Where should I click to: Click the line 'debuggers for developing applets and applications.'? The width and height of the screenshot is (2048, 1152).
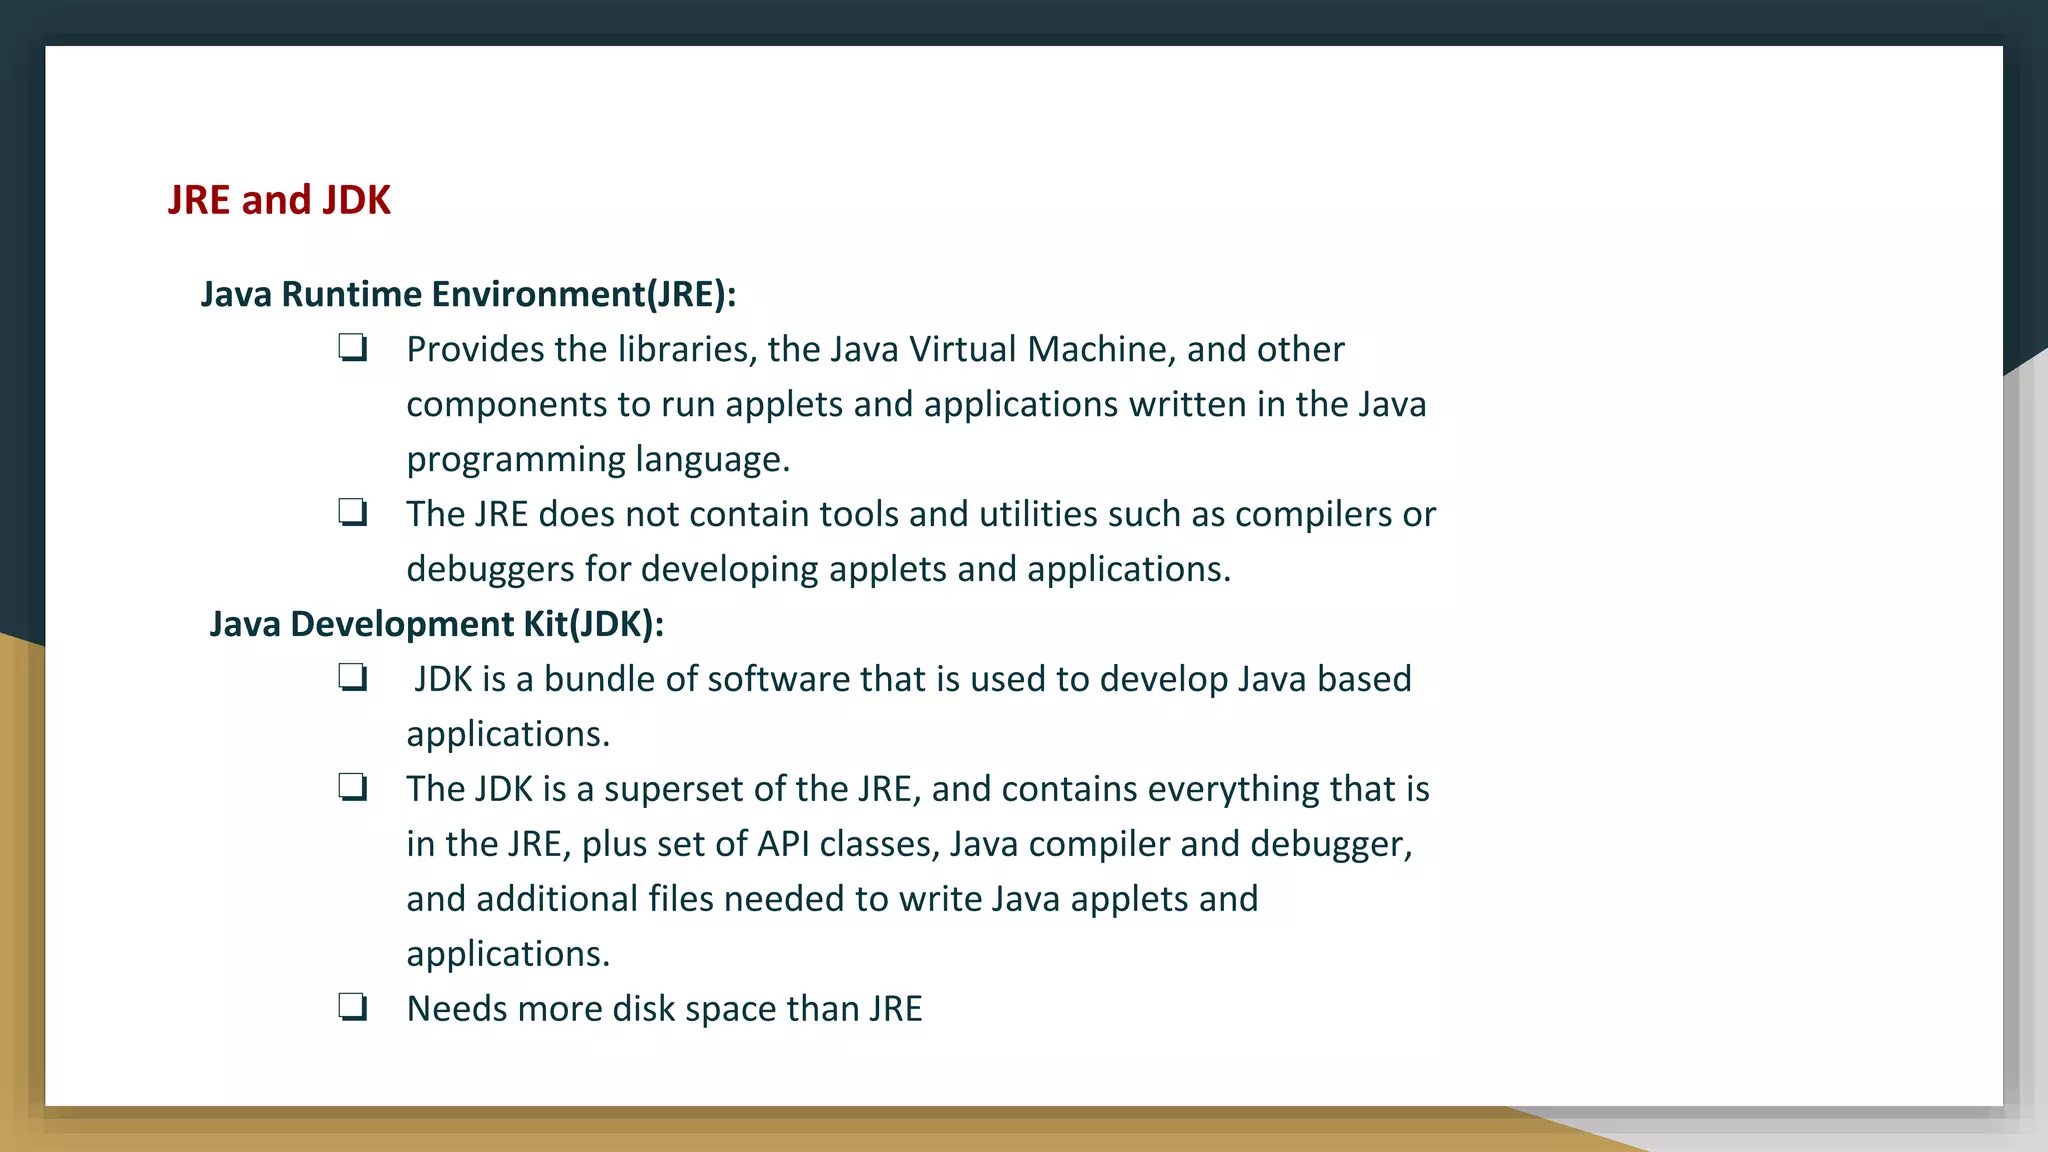coord(818,569)
